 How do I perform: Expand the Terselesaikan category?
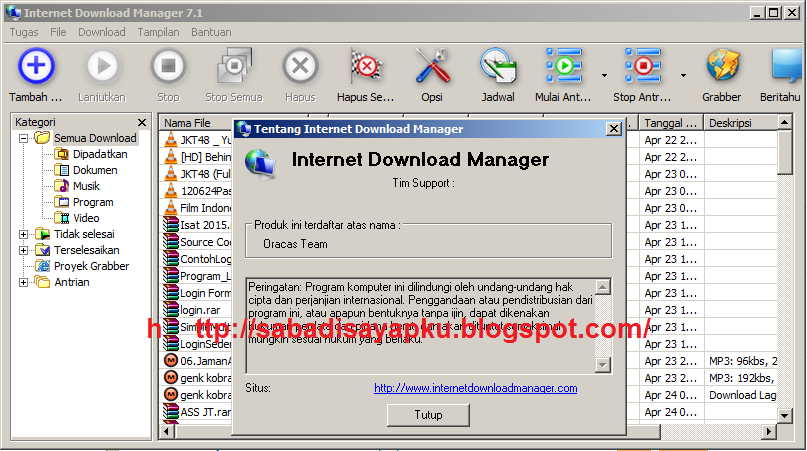pyautogui.click(x=23, y=250)
